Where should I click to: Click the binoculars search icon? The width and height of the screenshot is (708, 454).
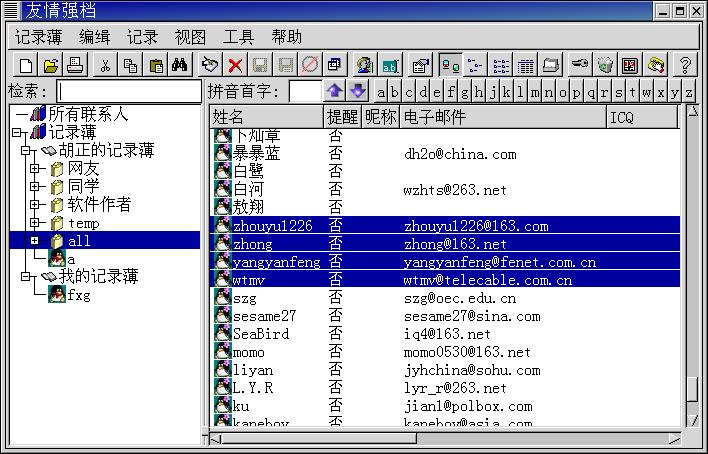click(x=180, y=65)
